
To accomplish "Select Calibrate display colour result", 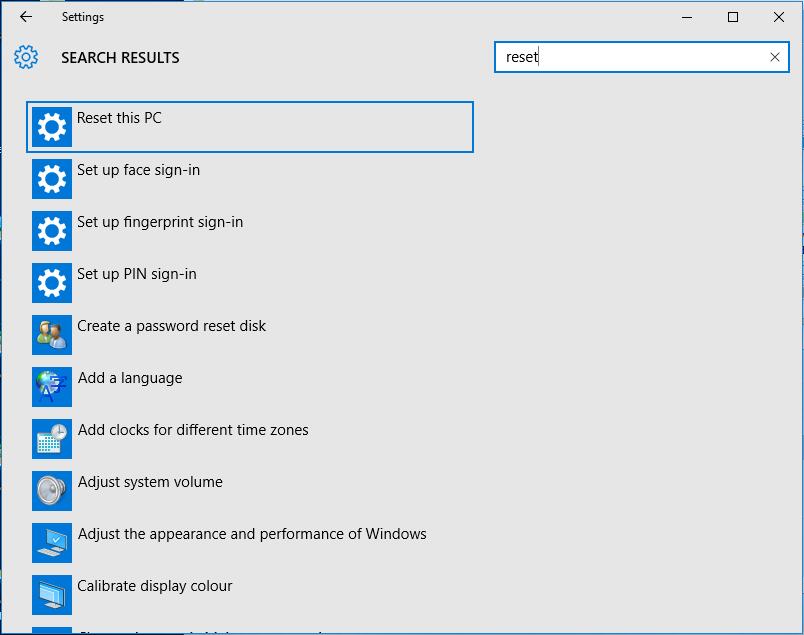I will tap(250, 594).
